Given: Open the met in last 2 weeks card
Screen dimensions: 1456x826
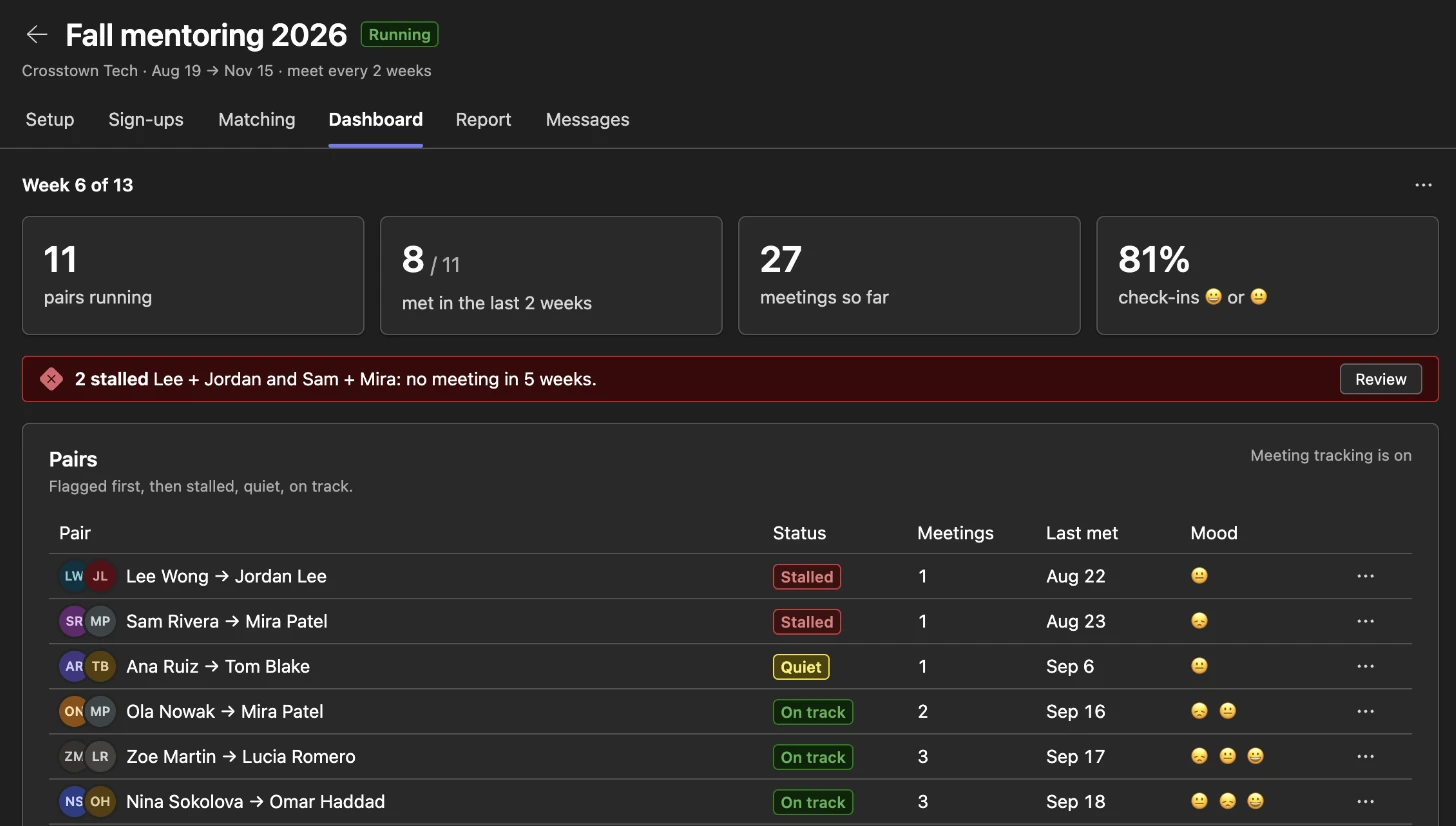Looking at the screenshot, I should click(x=551, y=275).
